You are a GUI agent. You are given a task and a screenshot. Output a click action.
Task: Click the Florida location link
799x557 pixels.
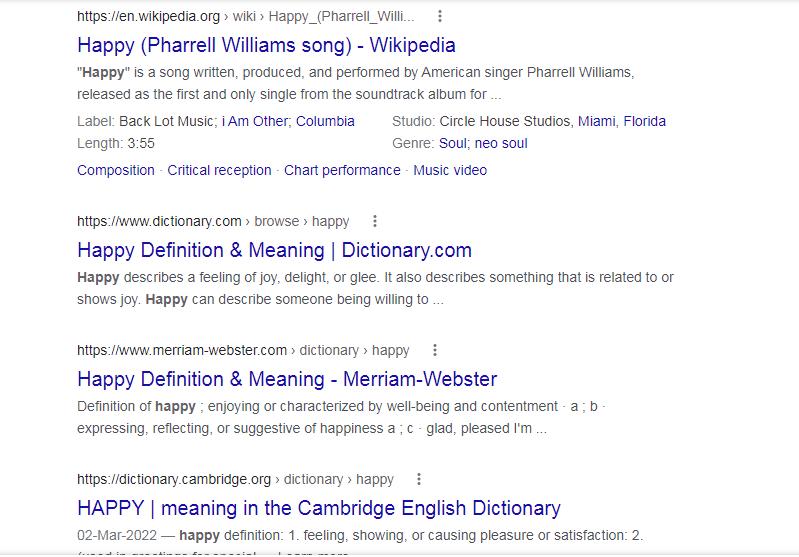click(645, 121)
